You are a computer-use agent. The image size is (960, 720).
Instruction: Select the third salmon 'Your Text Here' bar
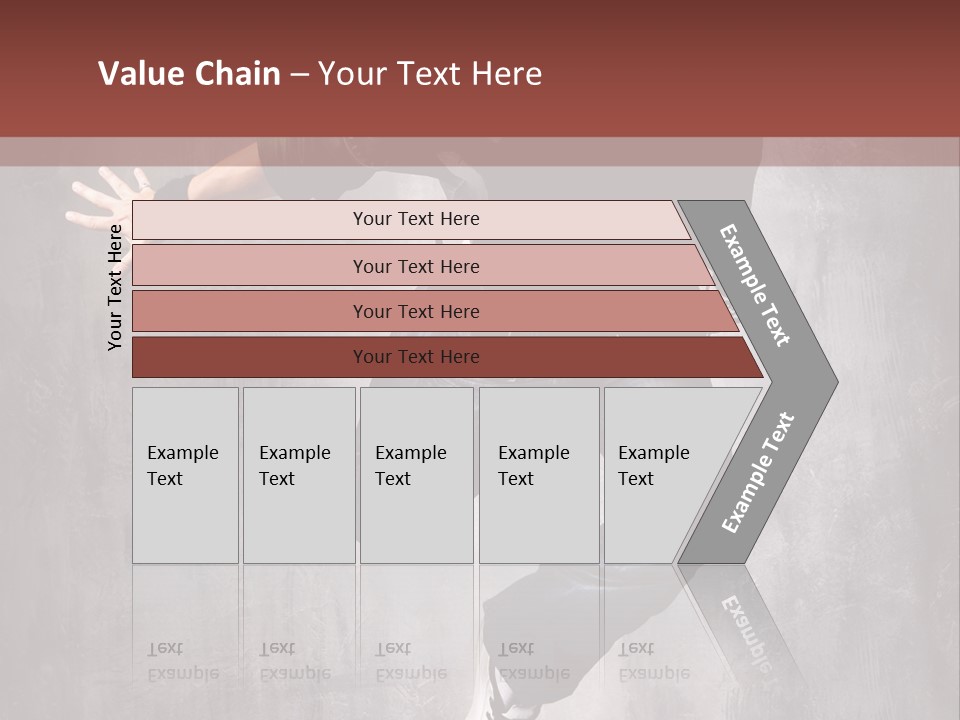(x=435, y=311)
